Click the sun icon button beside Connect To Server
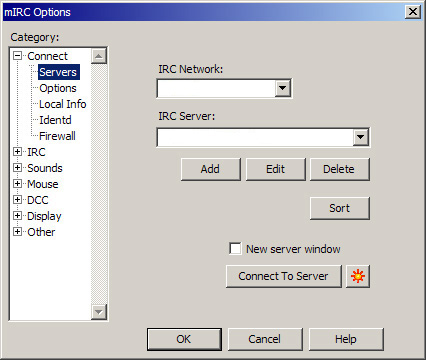426x360 pixels. click(x=358, y=276)
